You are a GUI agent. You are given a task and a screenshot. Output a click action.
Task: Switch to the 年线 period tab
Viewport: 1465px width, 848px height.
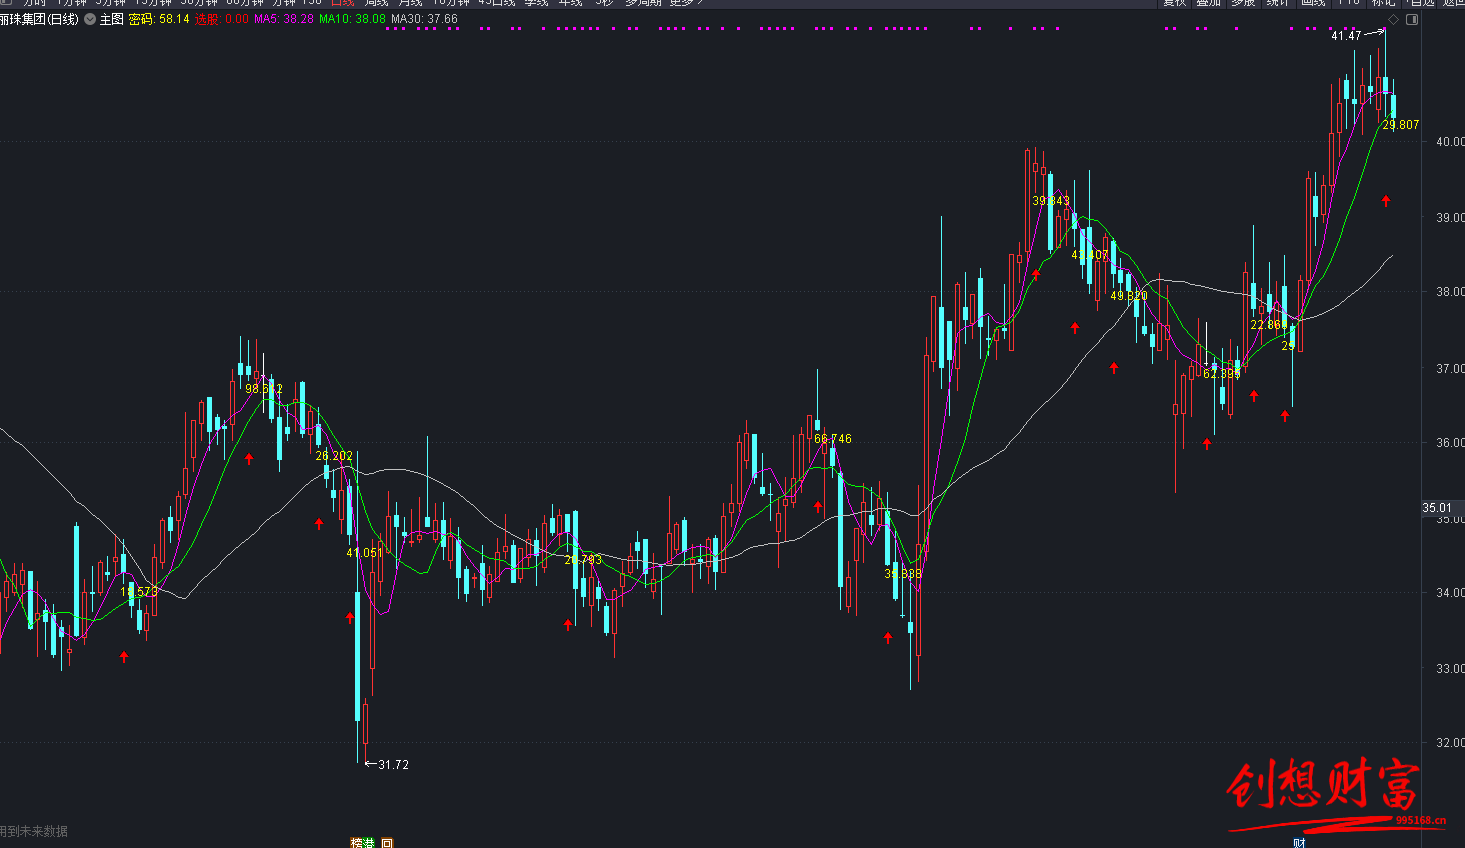570,3
